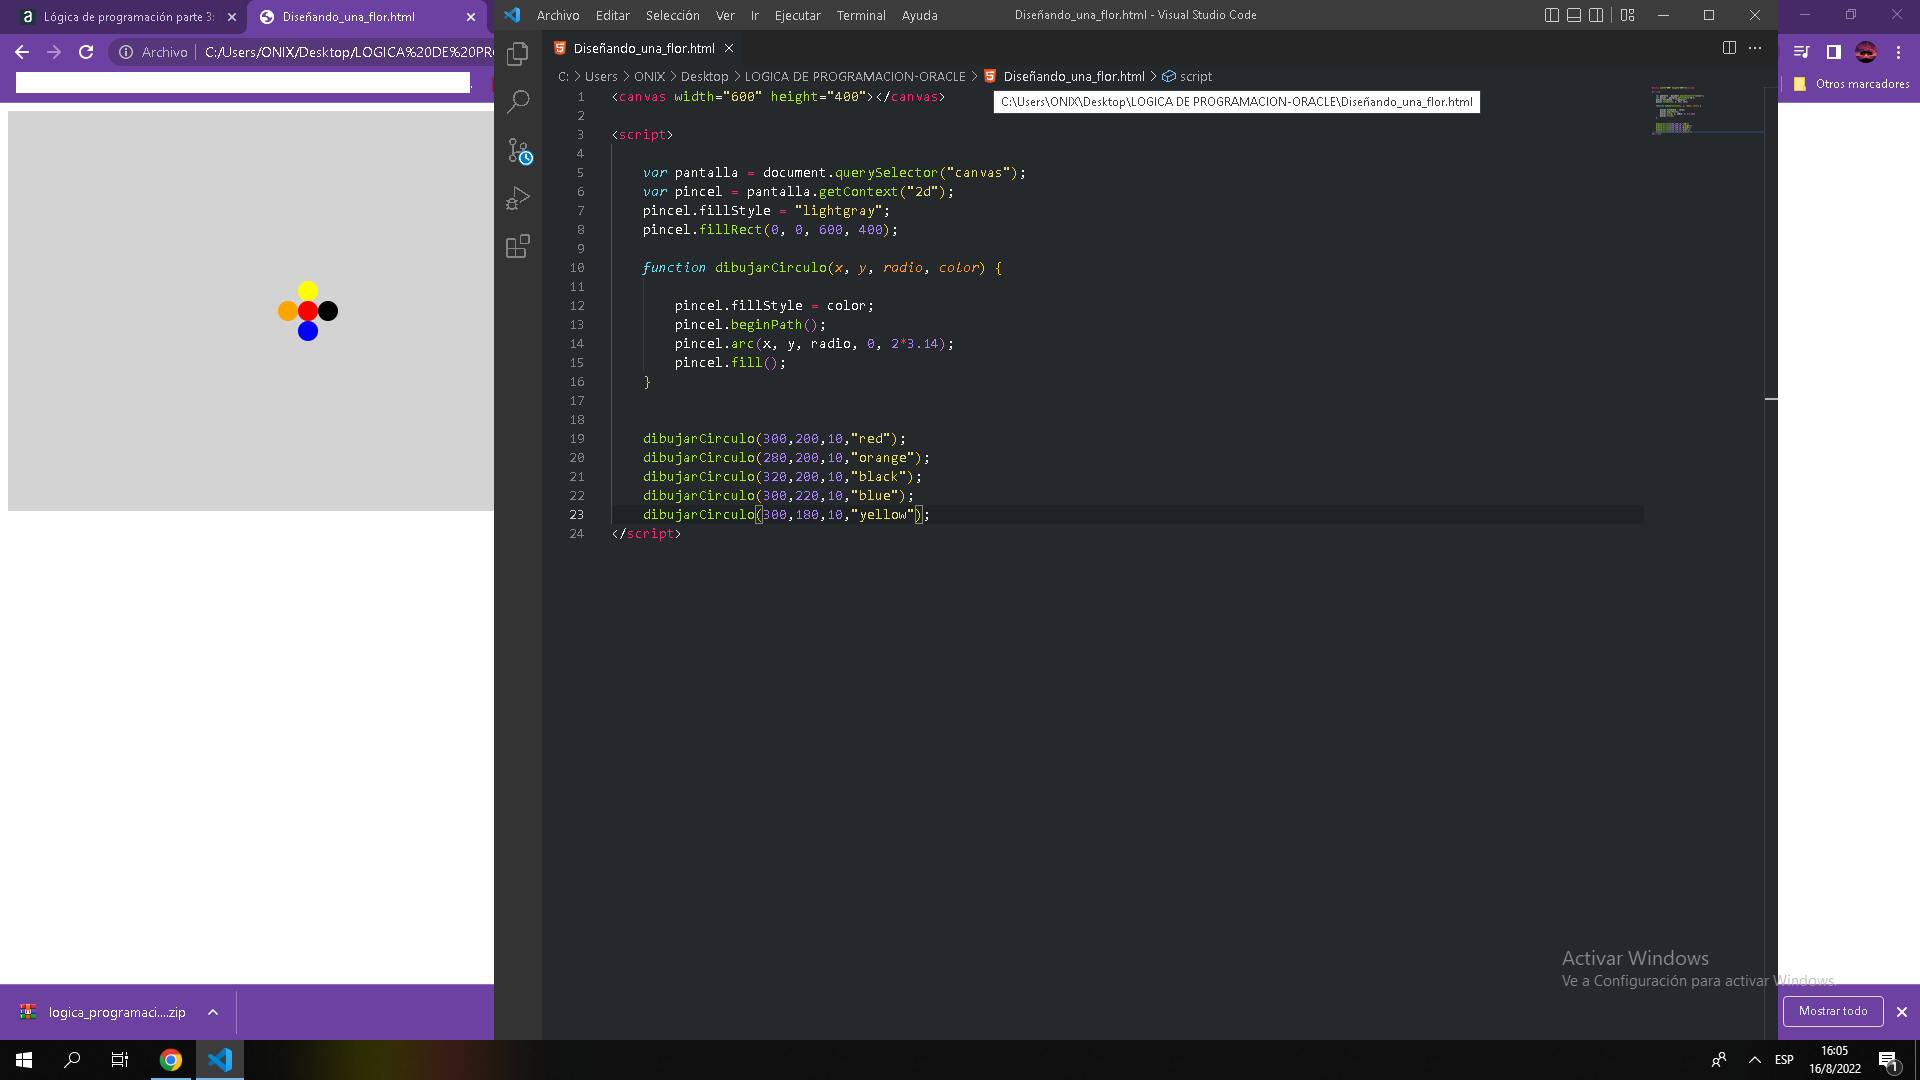This screenshot has width=1920, height=1080.
Task: Open the Selección menu
Action: (x=673, y=15)
